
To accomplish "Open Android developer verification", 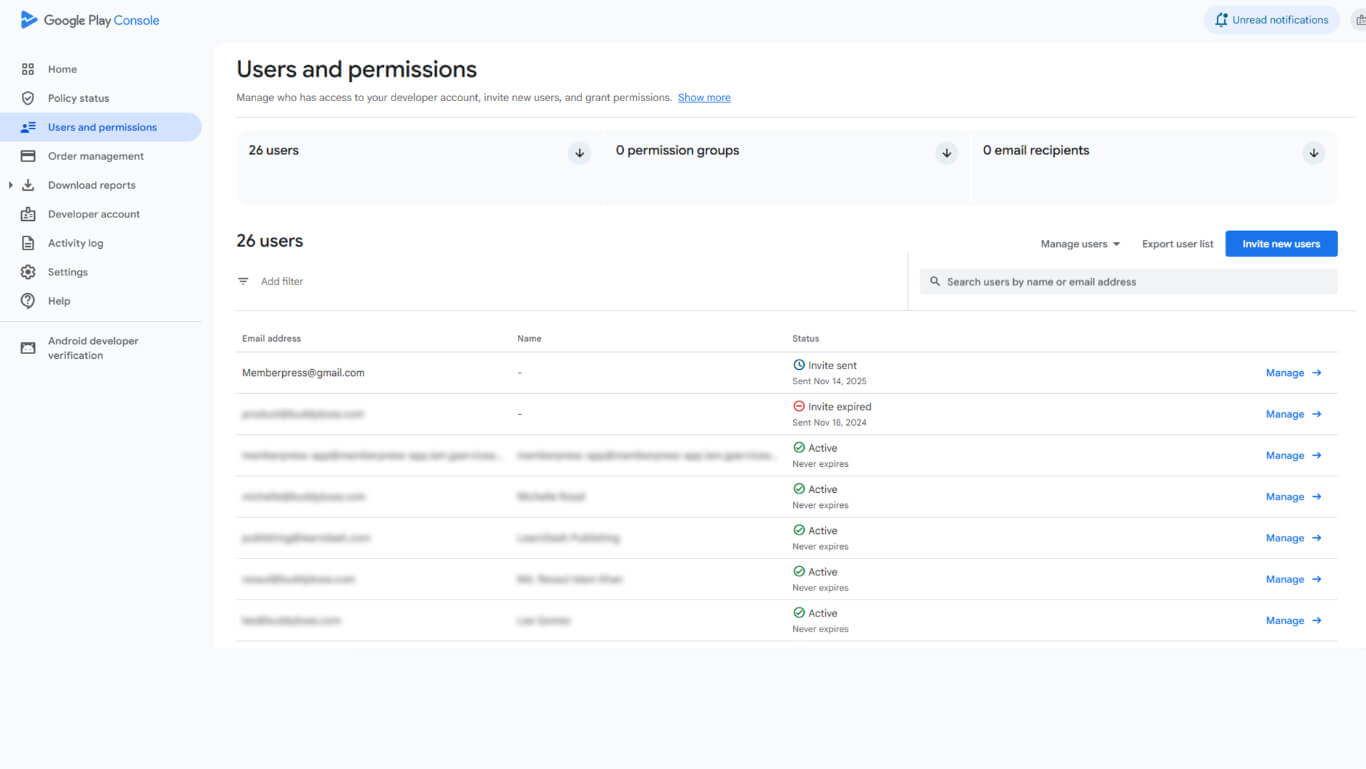I will tap(93, 347).
